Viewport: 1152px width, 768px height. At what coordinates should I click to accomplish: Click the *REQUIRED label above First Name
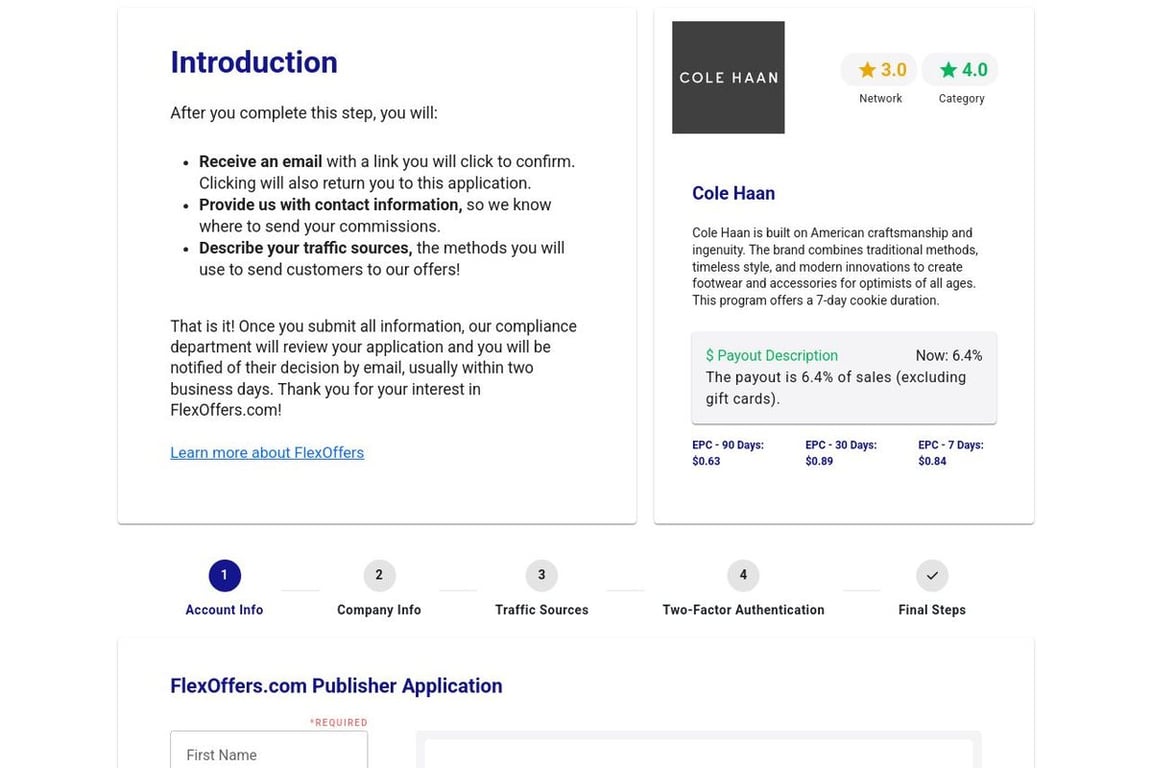pos(339,722)
